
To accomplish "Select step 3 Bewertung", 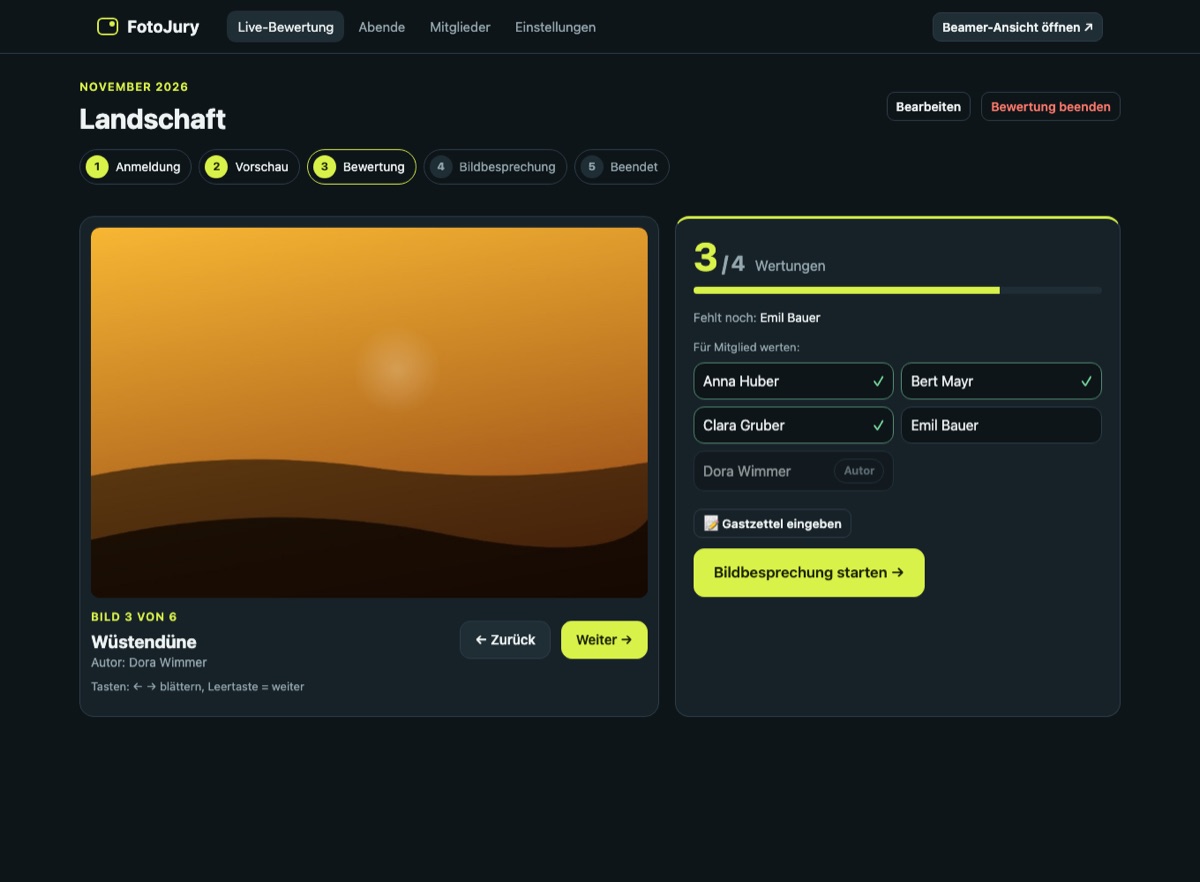I will [361, 167].
